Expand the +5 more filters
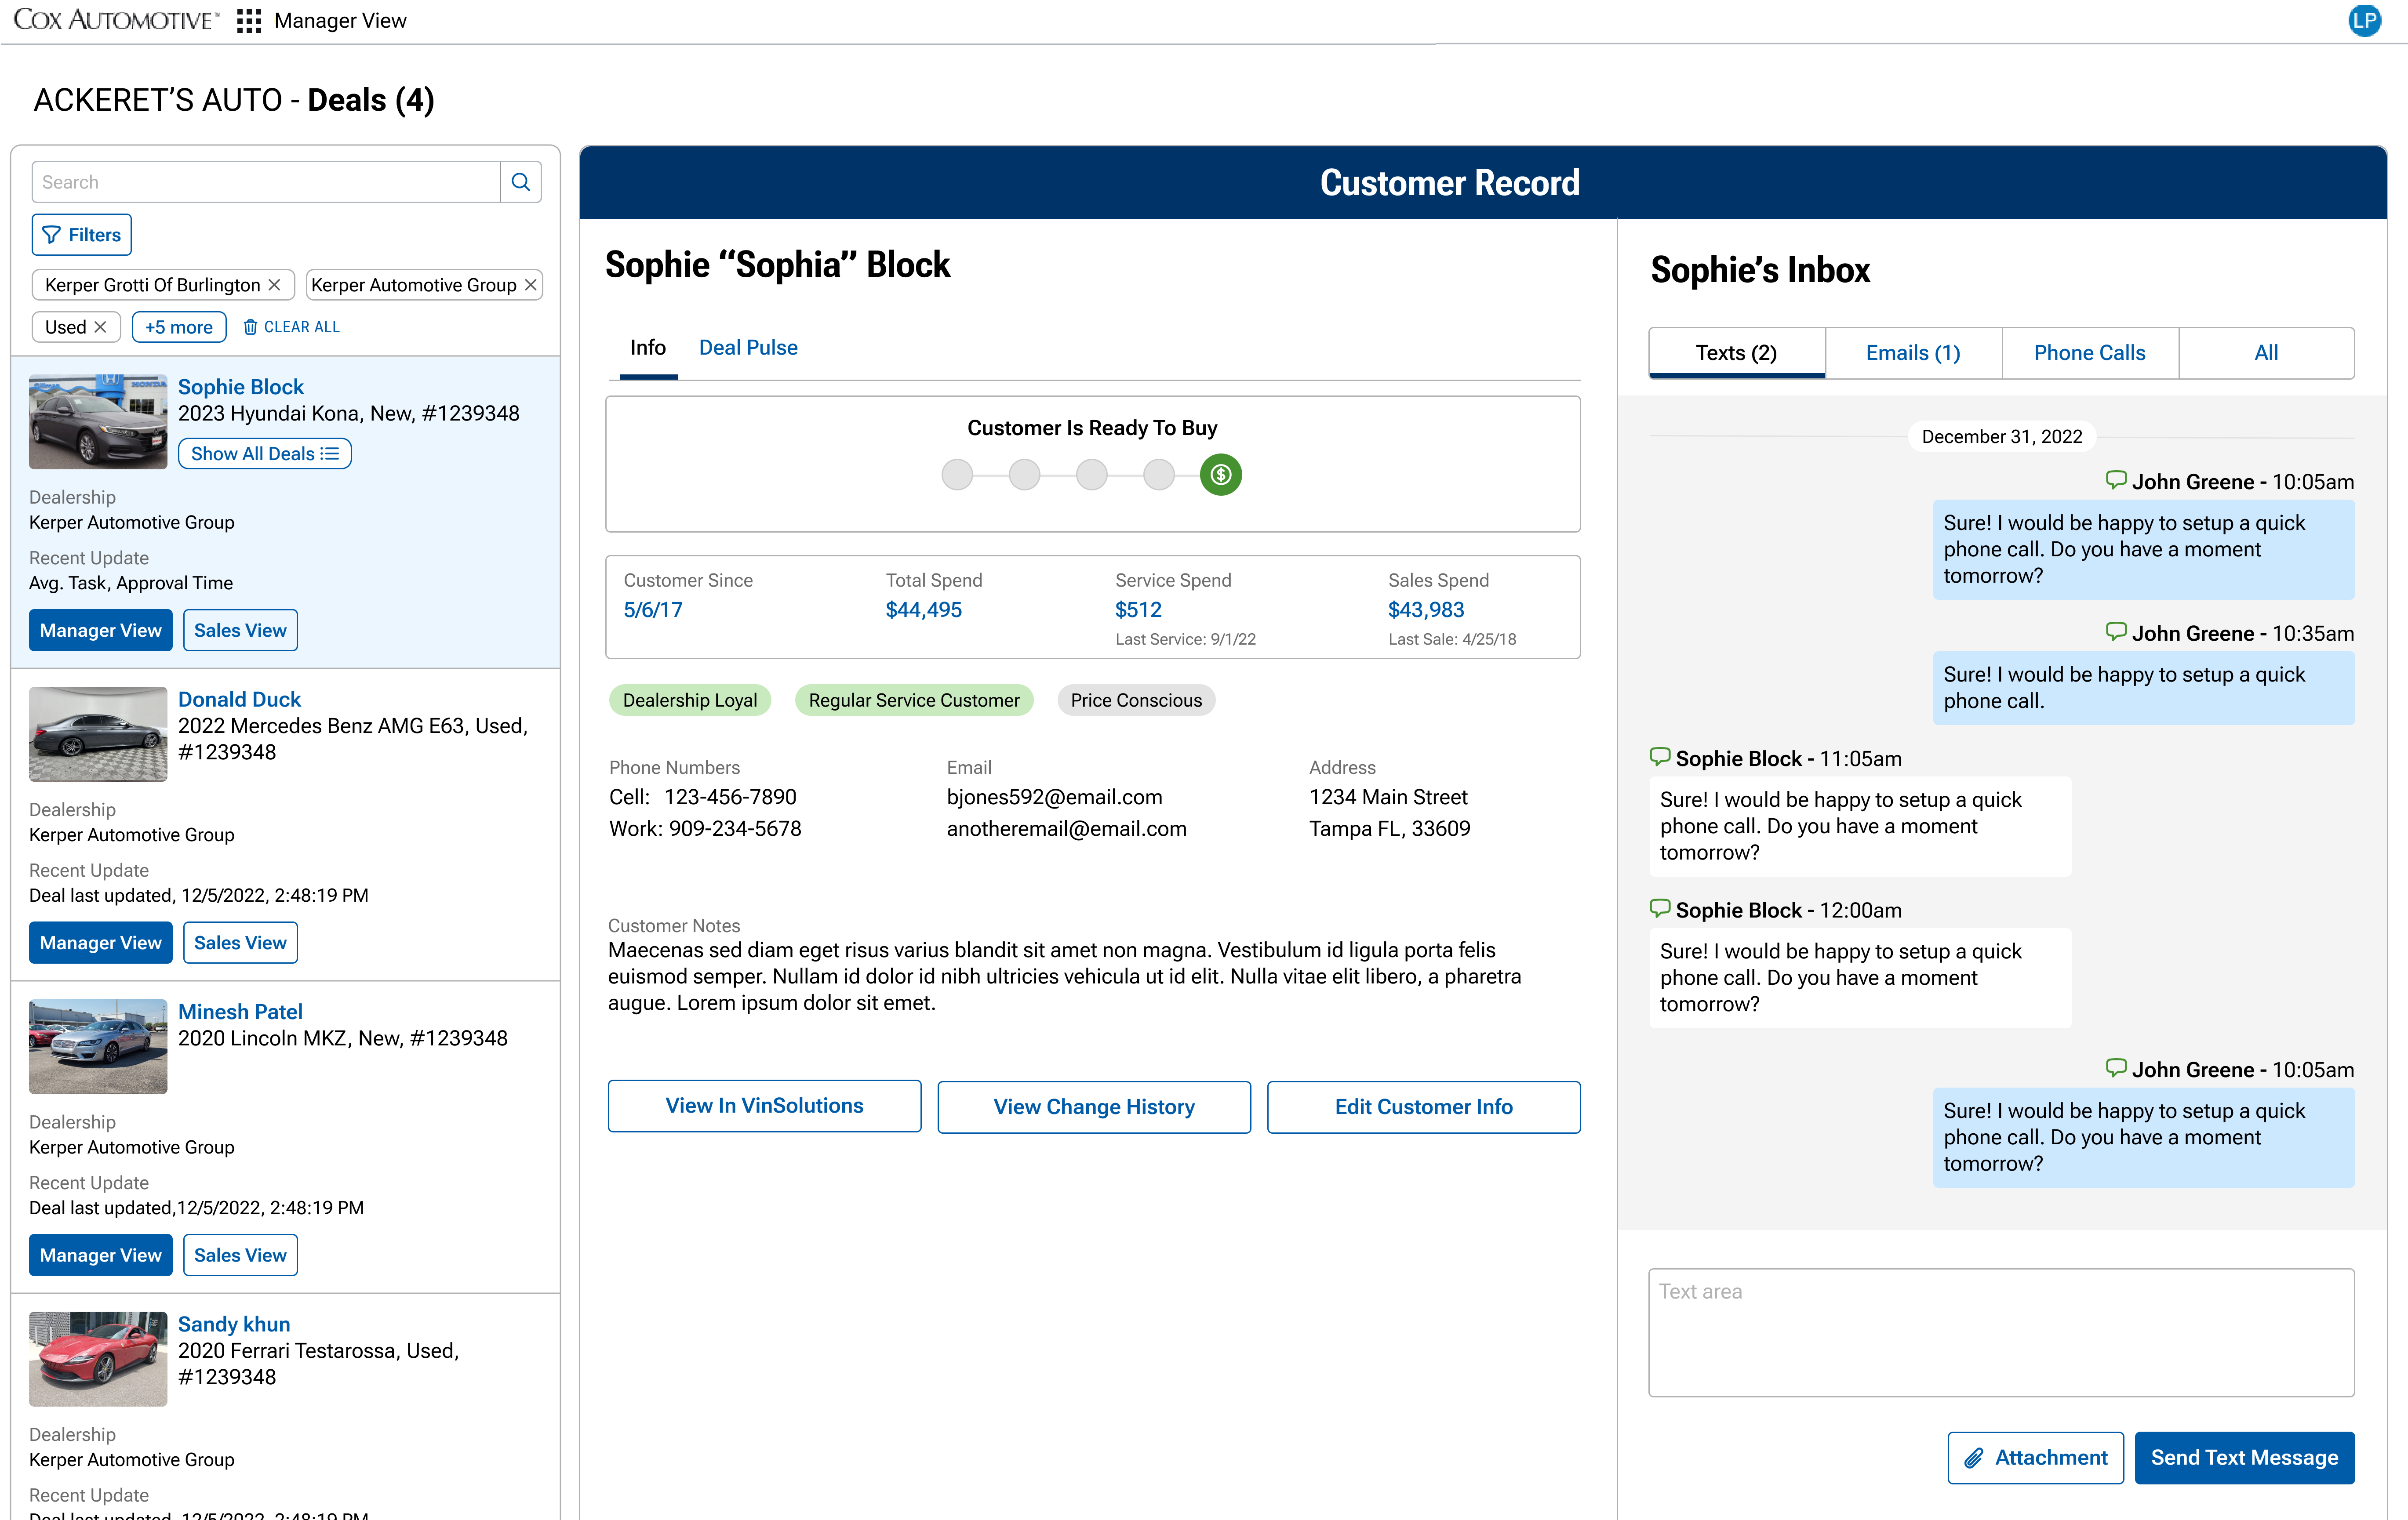This screenshot has height=1520, width=2408. [179, 327]
